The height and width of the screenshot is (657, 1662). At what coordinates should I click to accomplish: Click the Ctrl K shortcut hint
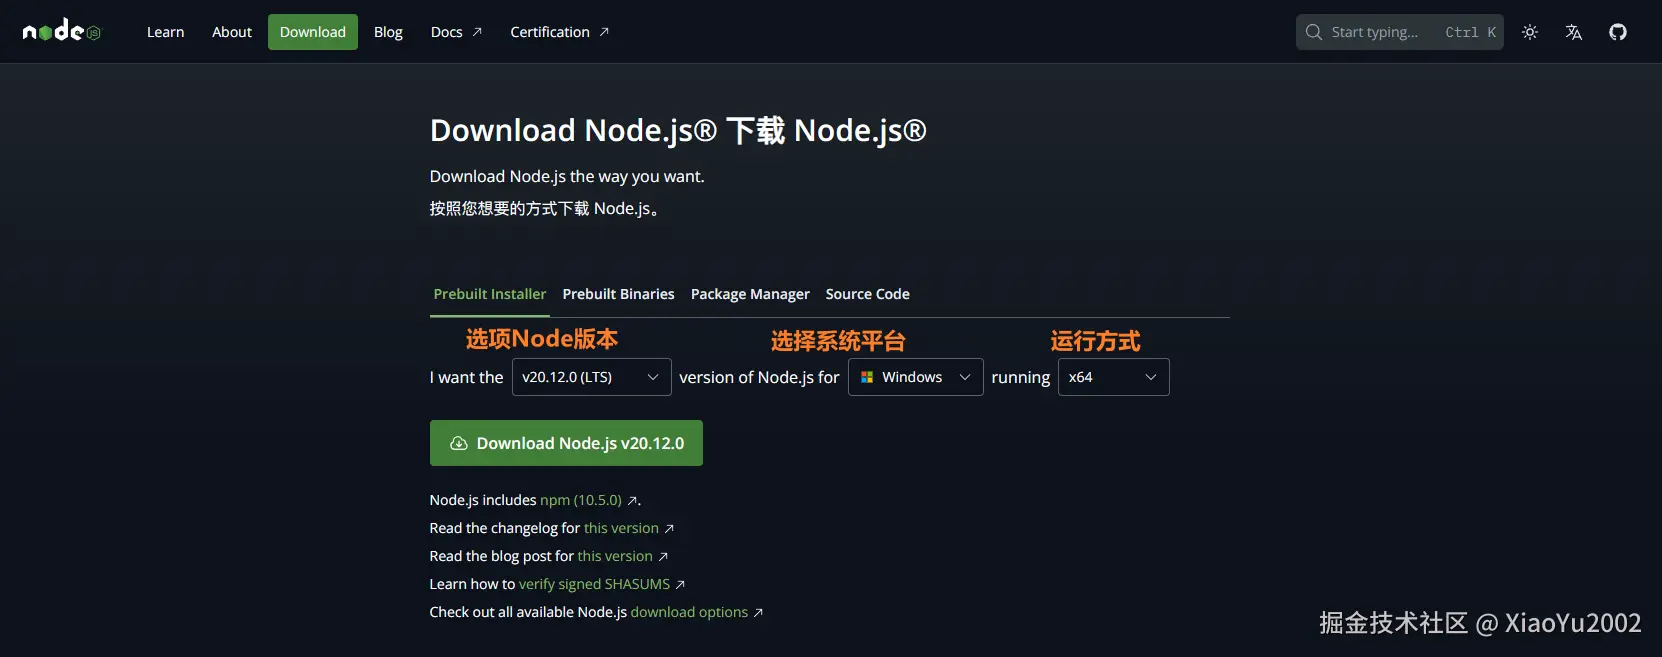pyautogui.click(x=1471, y=32)
